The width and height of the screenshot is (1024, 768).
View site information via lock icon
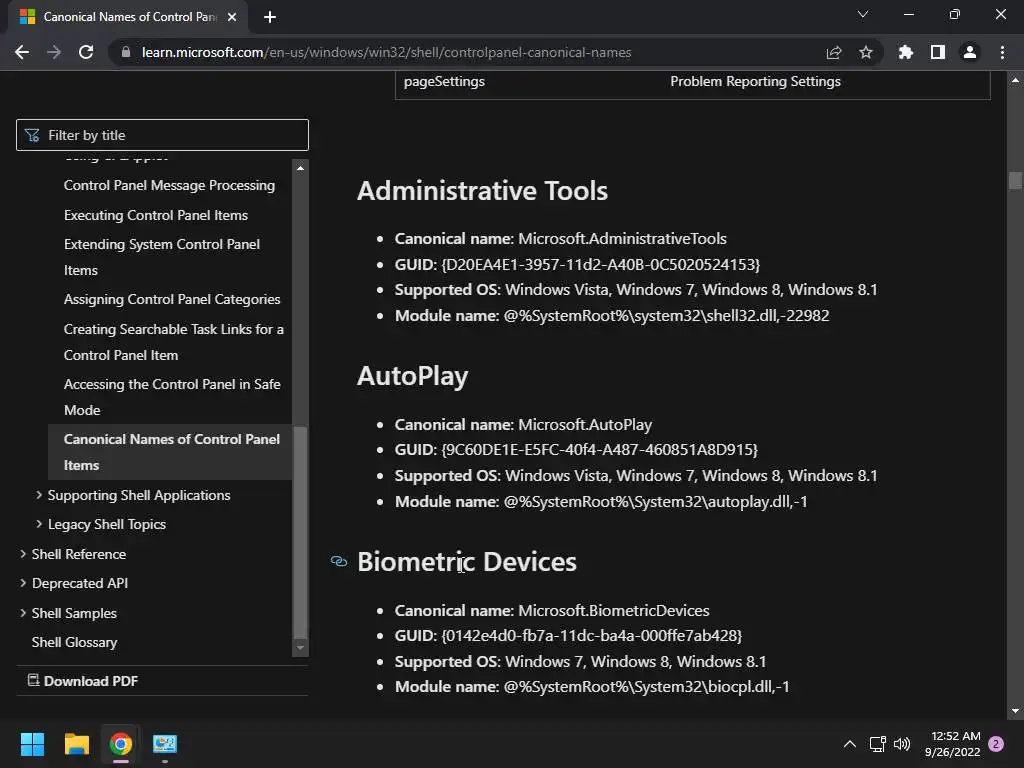(126, 52)
